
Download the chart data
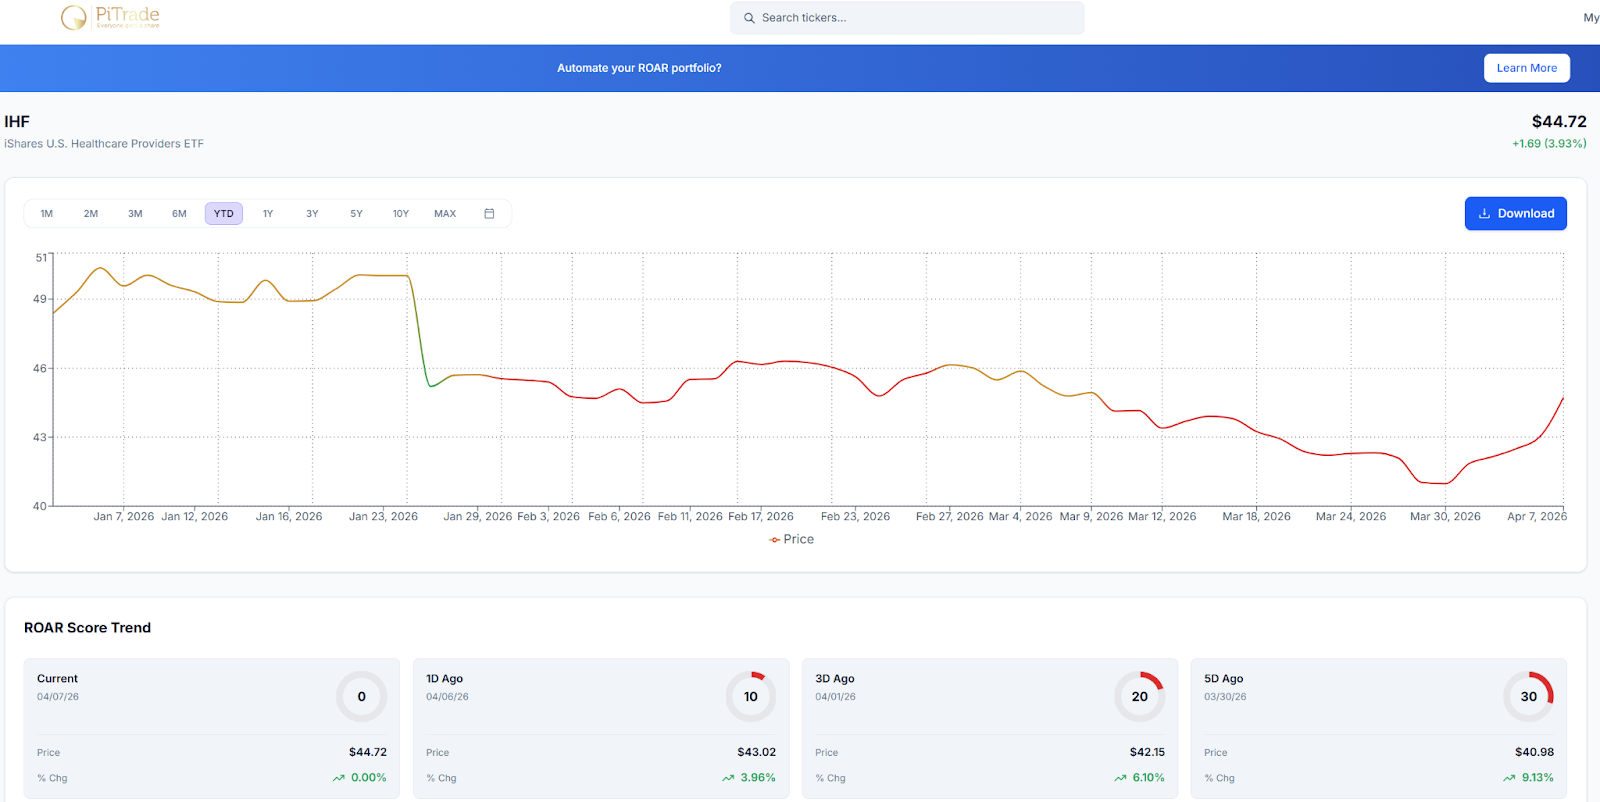1515,214
